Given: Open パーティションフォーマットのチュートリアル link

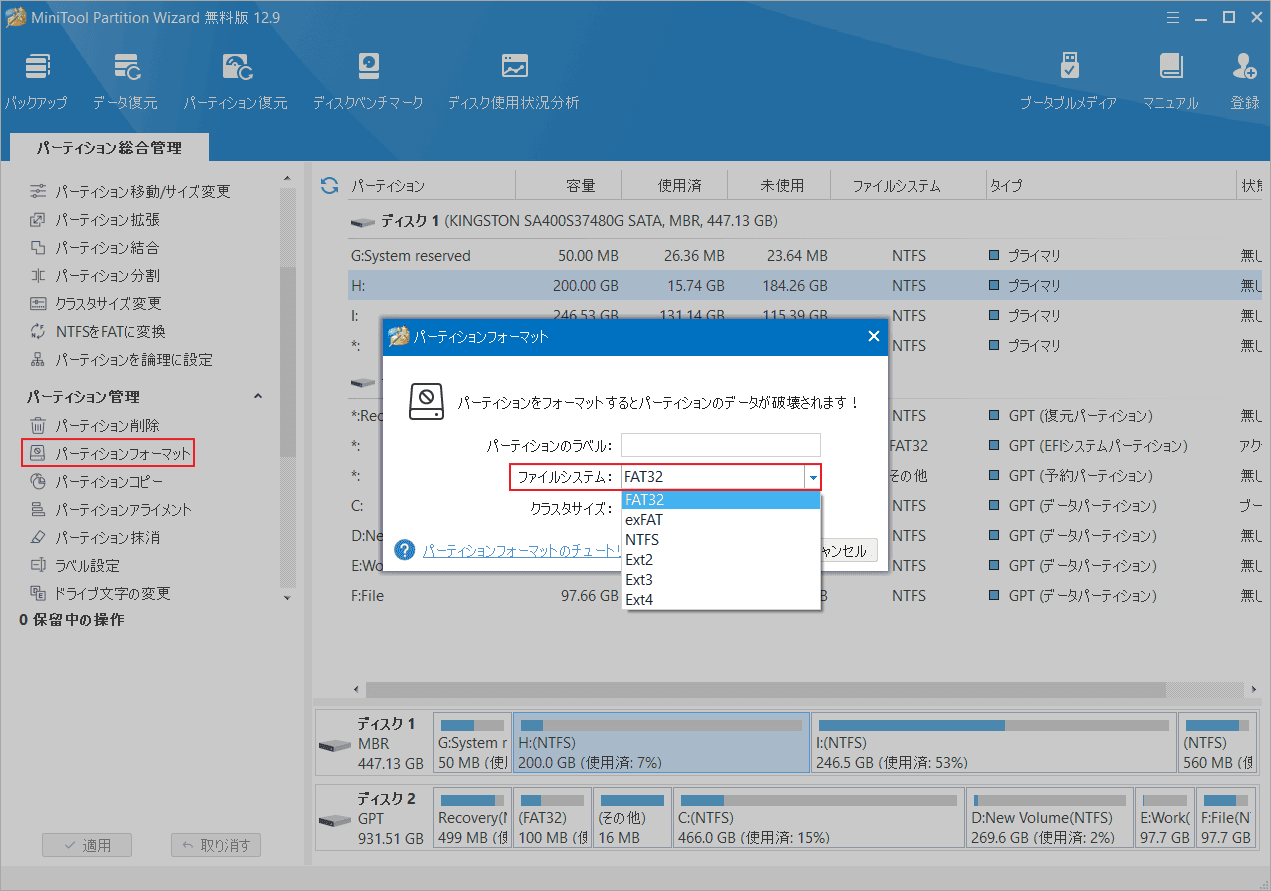Looking at the screenshot, I should click(x=522, y=551).
